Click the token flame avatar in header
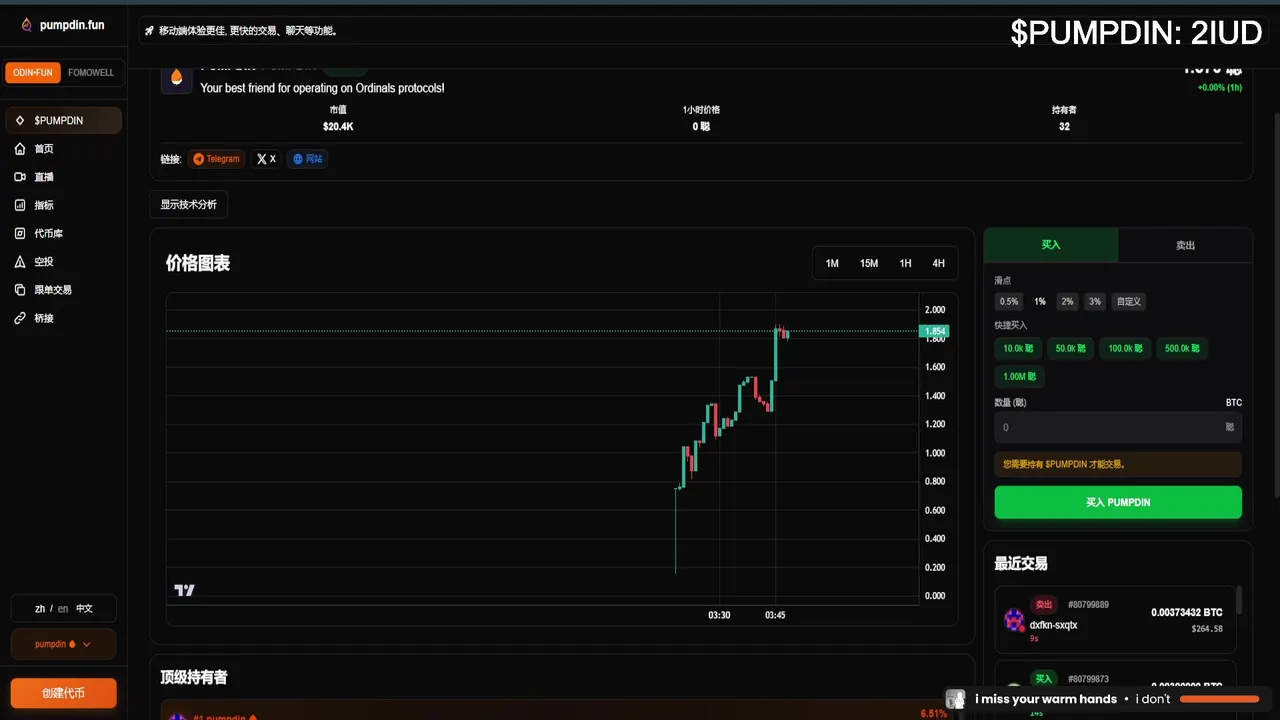This screenshot has width=1280, height=720. pyautogui.click(x=177, y=78)
